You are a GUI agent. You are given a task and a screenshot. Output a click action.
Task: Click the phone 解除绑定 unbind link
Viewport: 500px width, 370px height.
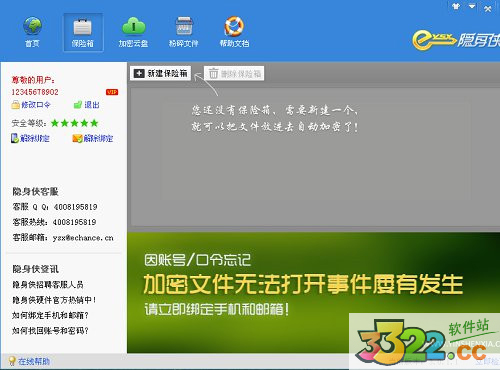[x=30, y=138]
